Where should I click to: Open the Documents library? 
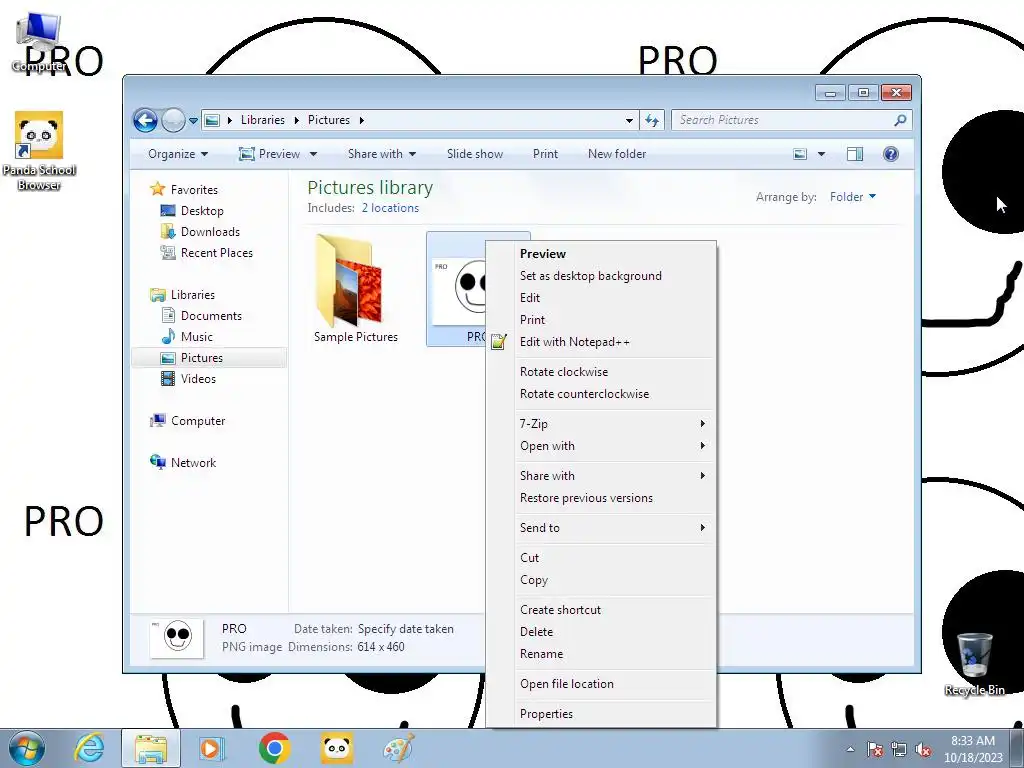pos(211,316)
